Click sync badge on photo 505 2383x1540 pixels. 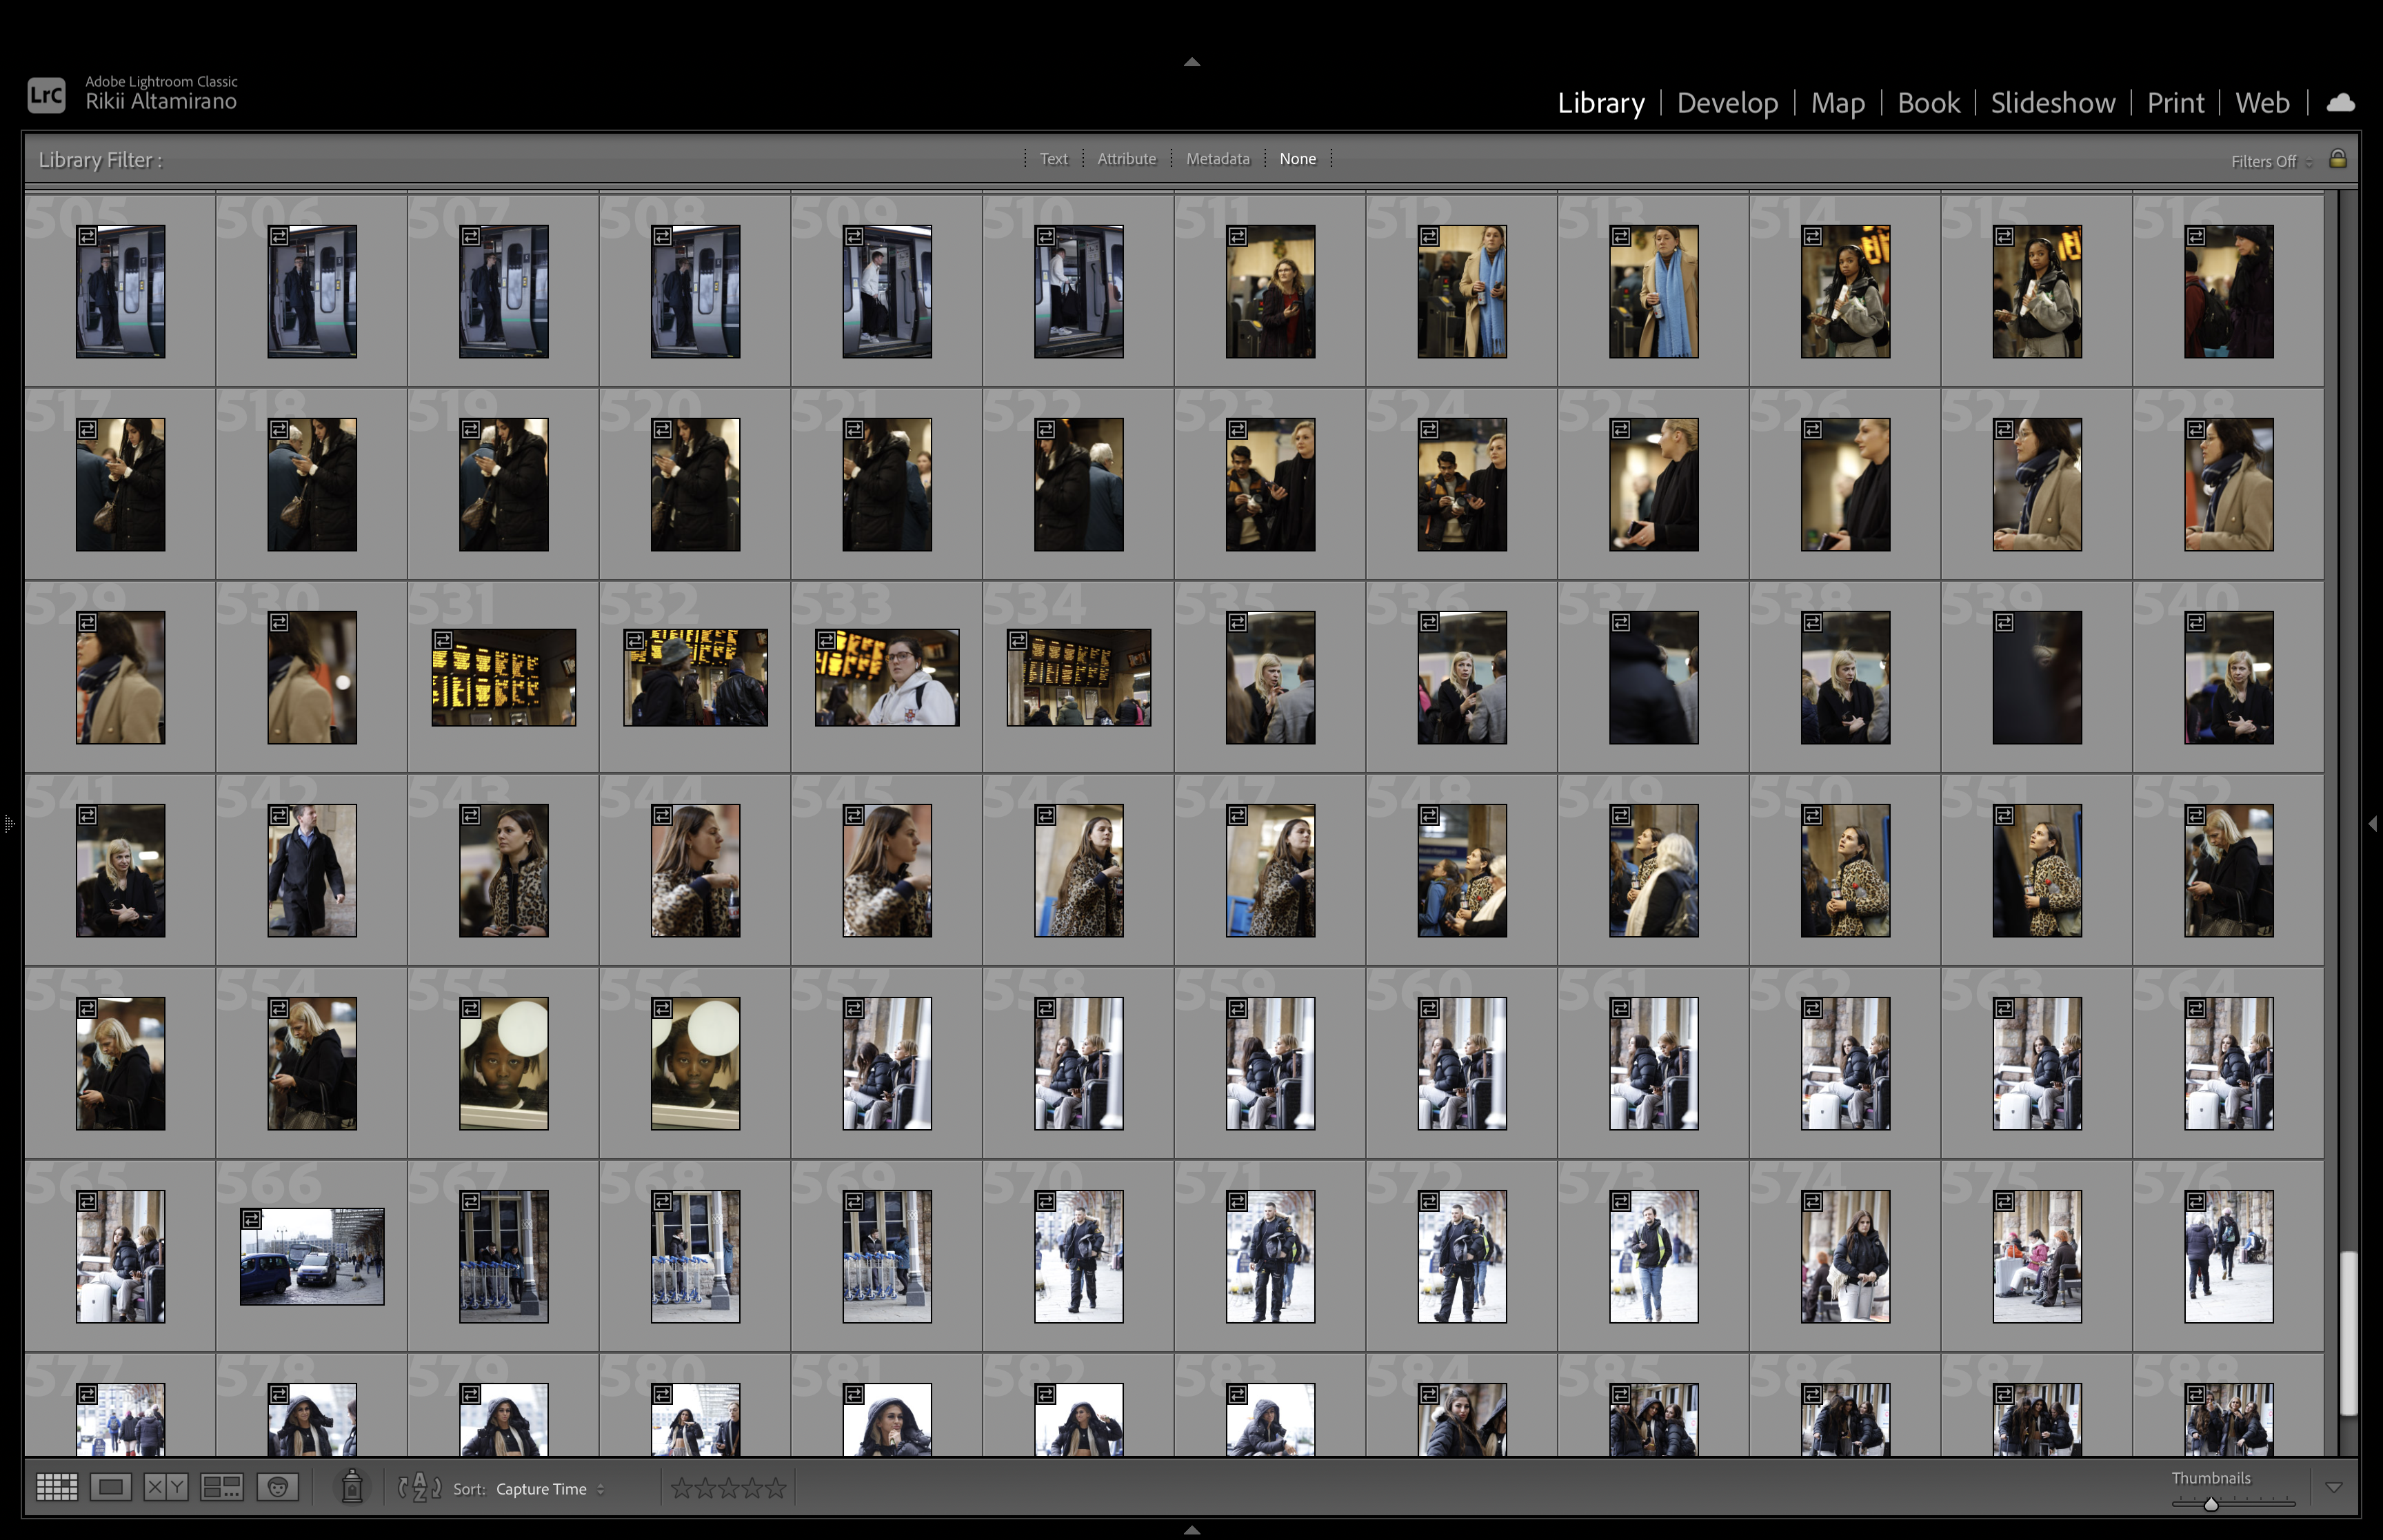click(88, 236)
